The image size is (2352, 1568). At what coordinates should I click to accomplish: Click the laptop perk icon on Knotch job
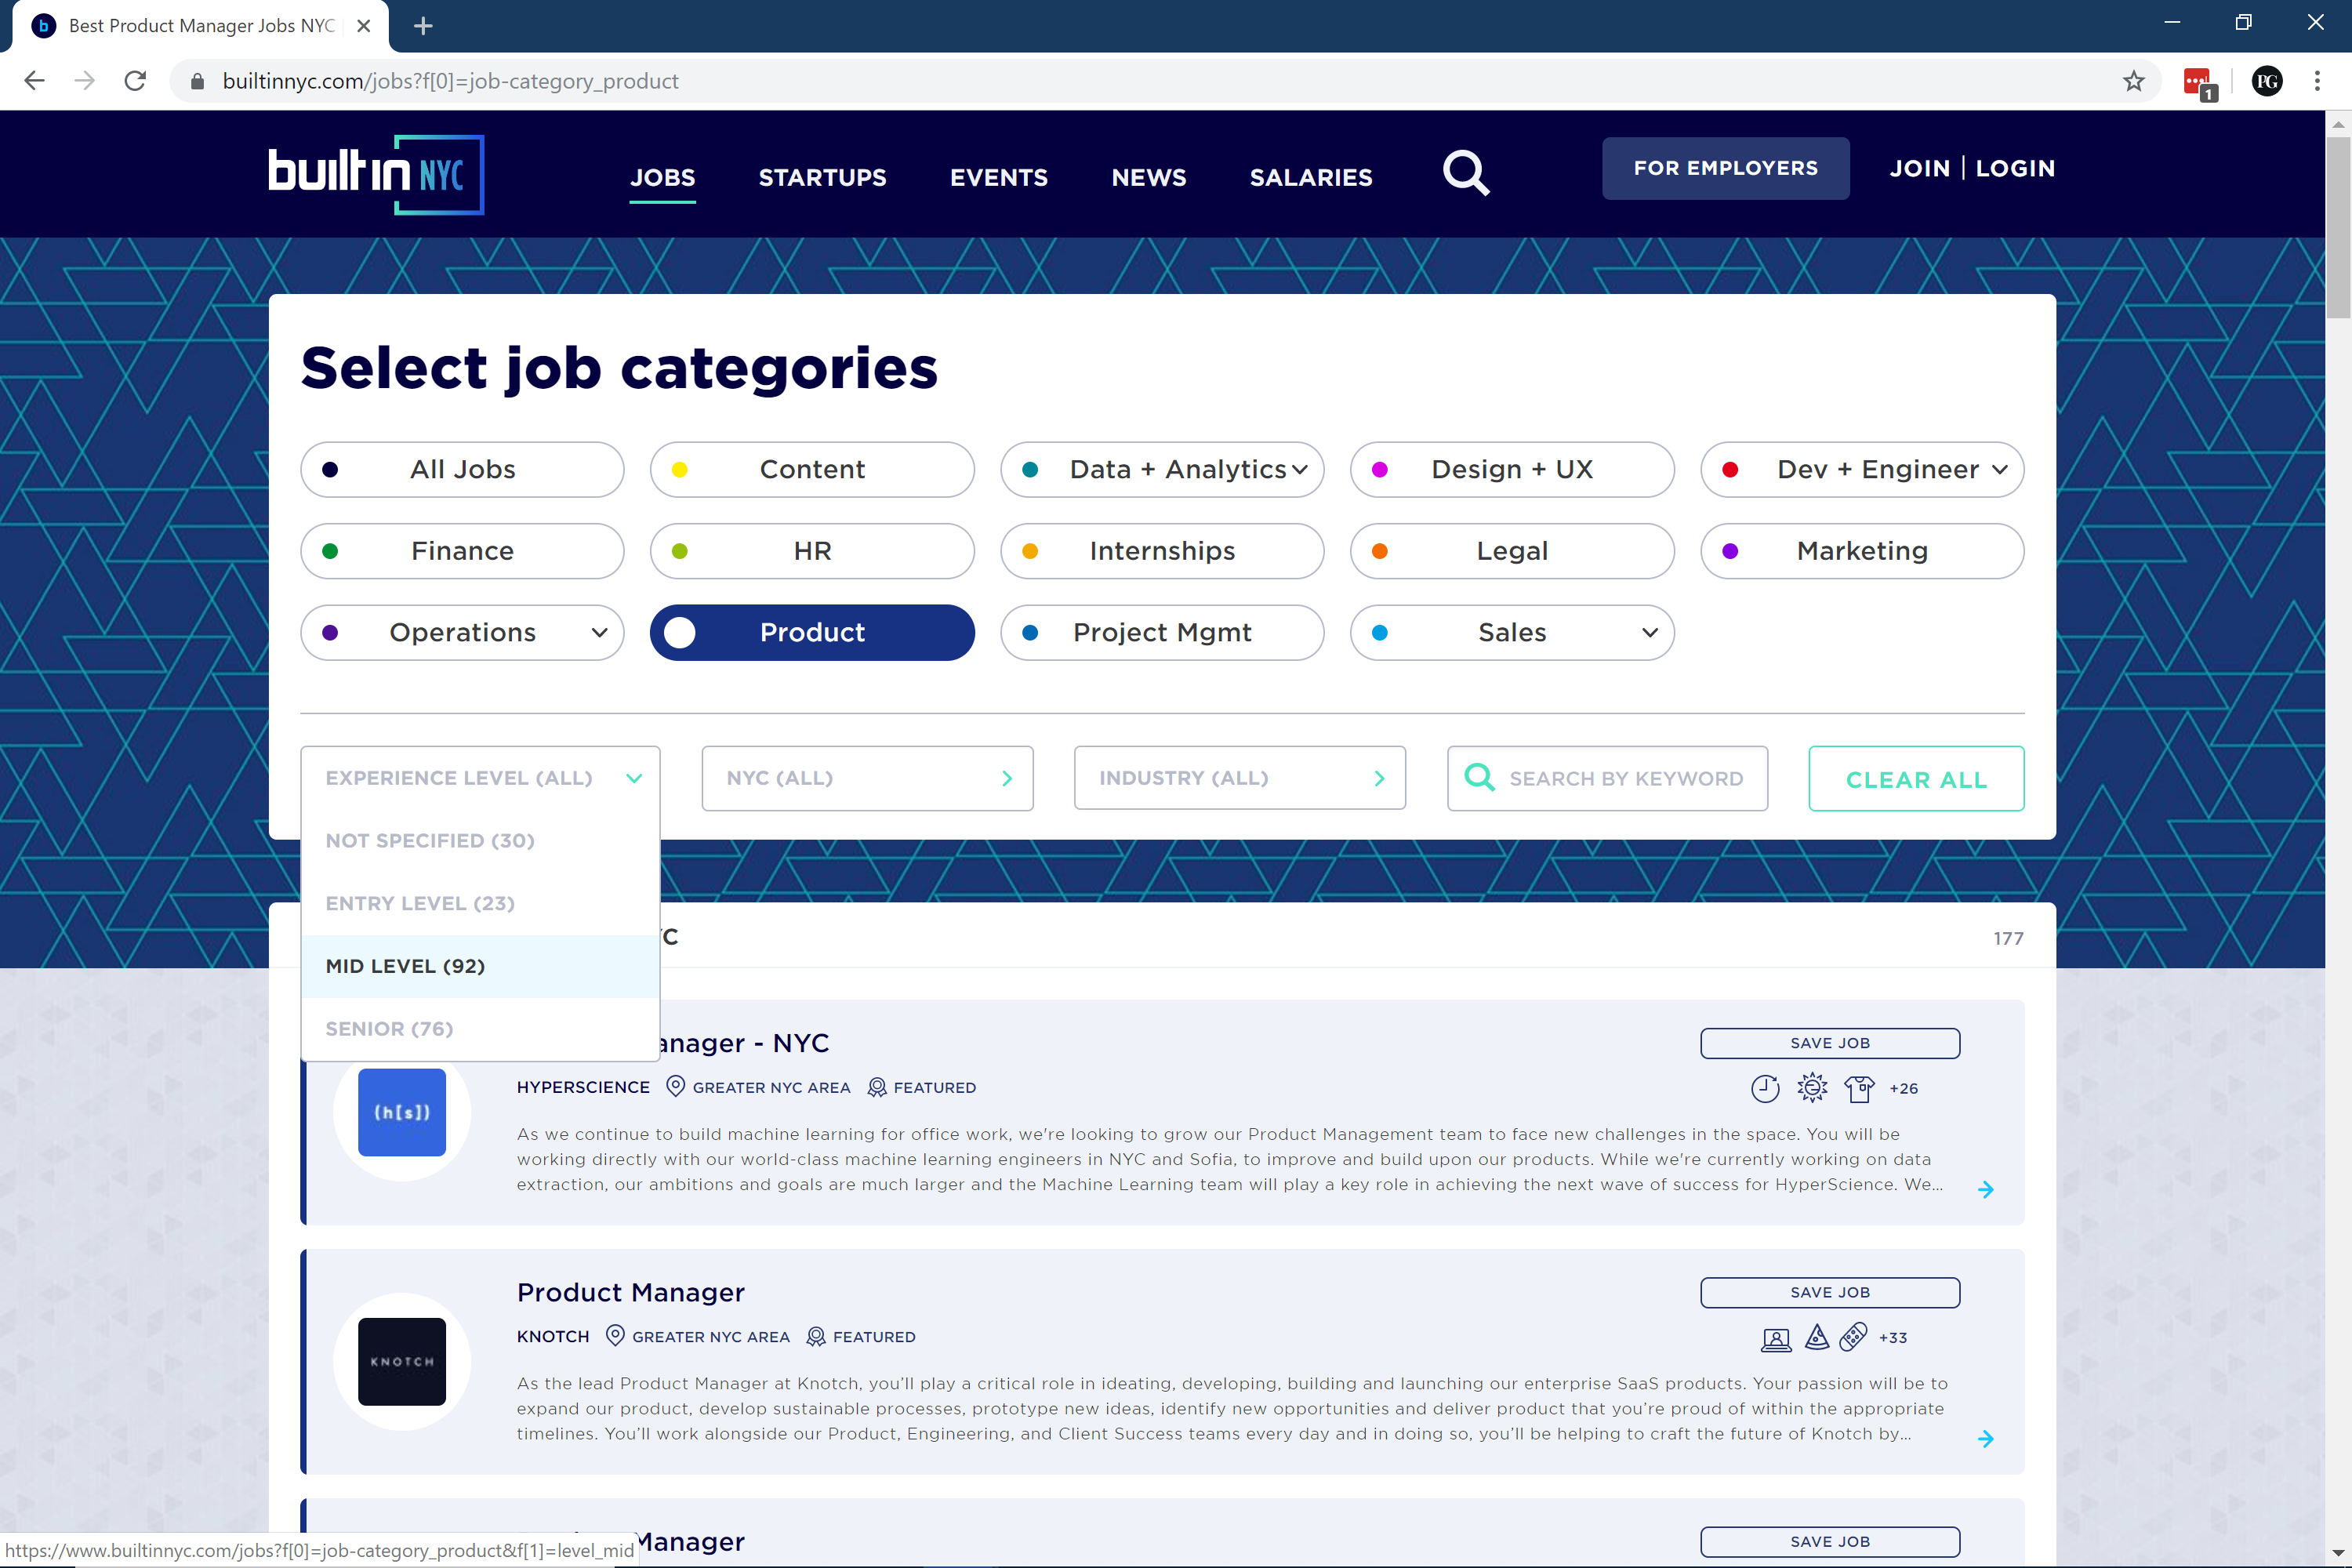1776,1338
